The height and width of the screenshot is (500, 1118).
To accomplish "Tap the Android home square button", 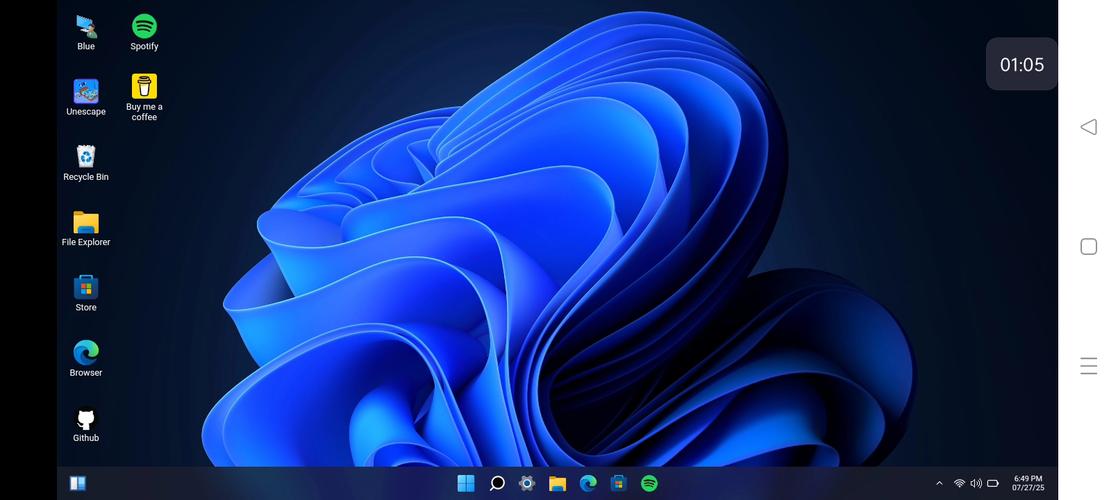I will point(1089,247).
